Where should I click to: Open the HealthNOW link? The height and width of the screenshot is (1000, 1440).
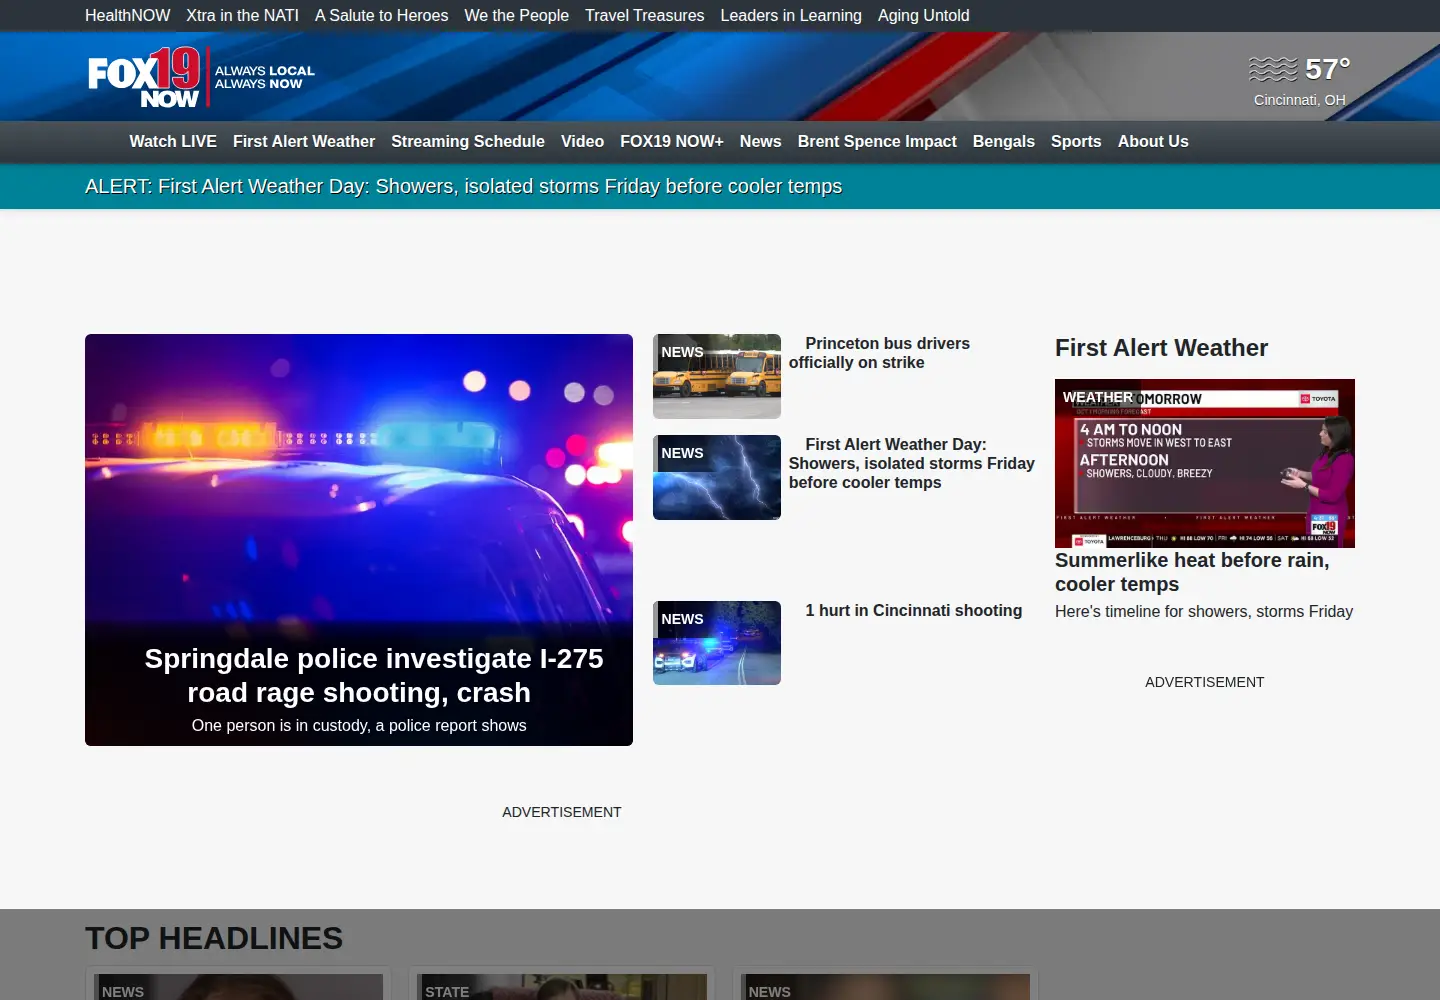pos(127,15)
